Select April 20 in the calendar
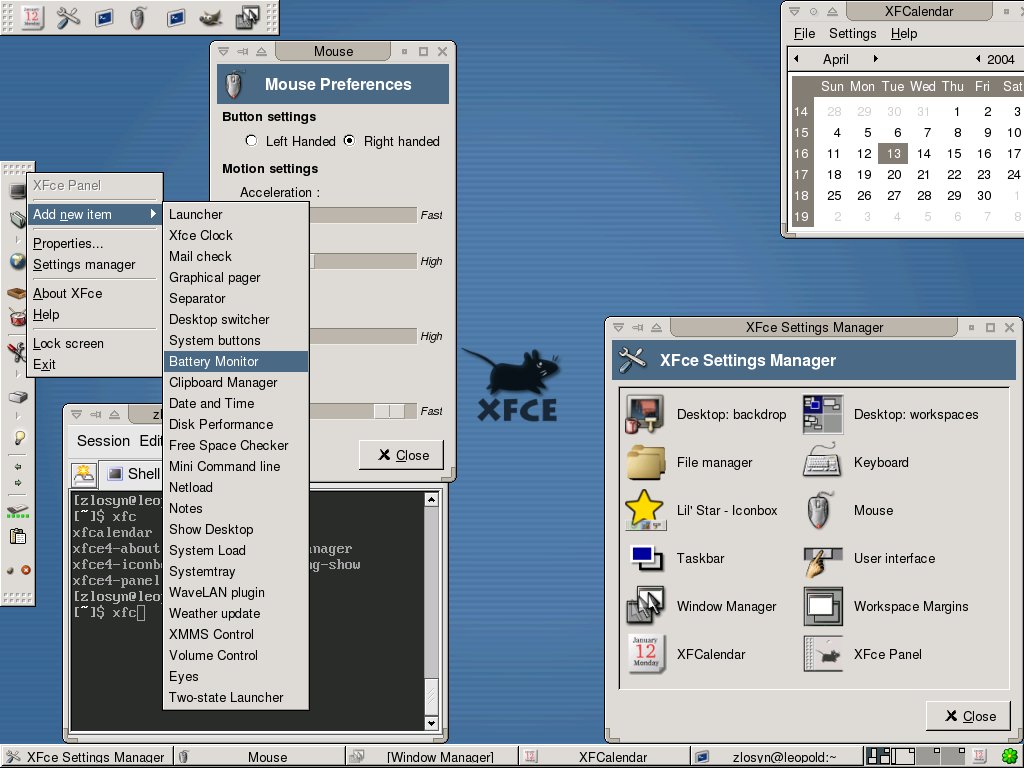This screenshot has width=1024, height=768. click(x=894, y=174)
